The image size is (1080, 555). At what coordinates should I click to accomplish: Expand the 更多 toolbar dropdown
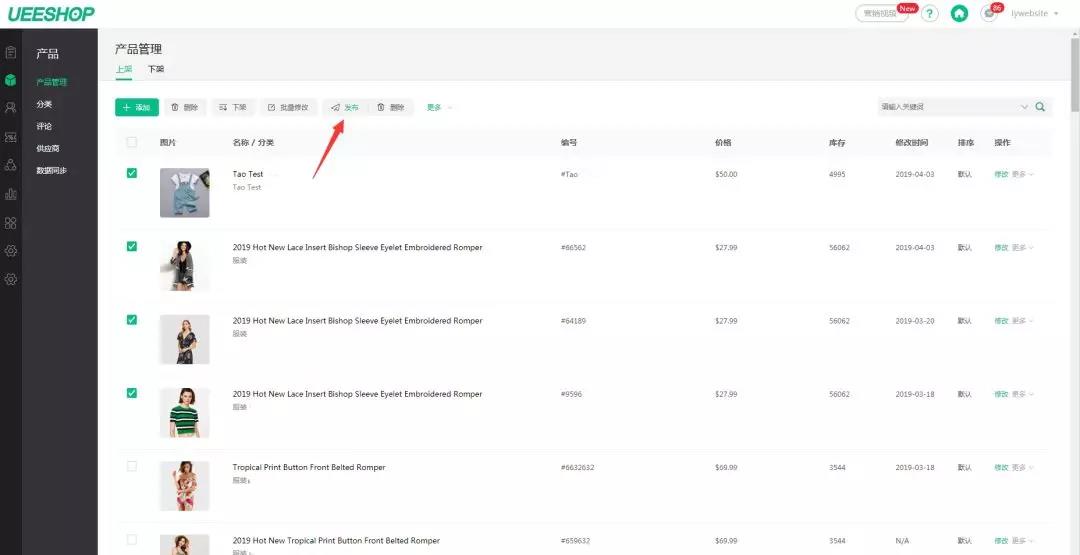click(439, 107)
